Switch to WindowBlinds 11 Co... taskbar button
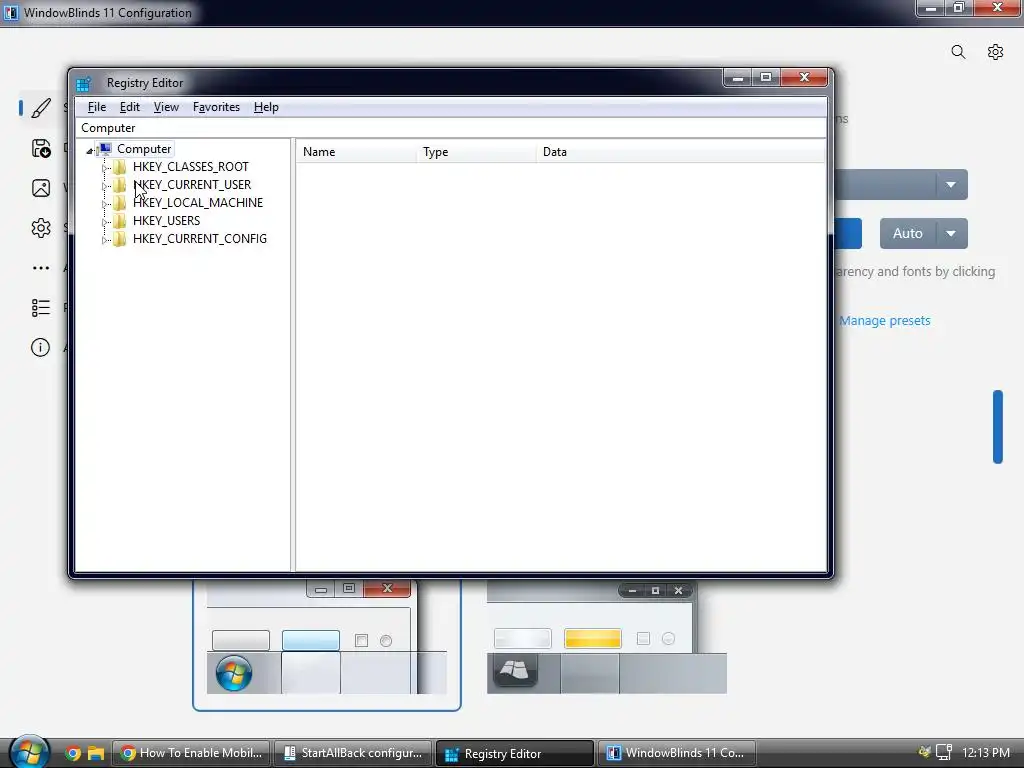 coord(676,753)
